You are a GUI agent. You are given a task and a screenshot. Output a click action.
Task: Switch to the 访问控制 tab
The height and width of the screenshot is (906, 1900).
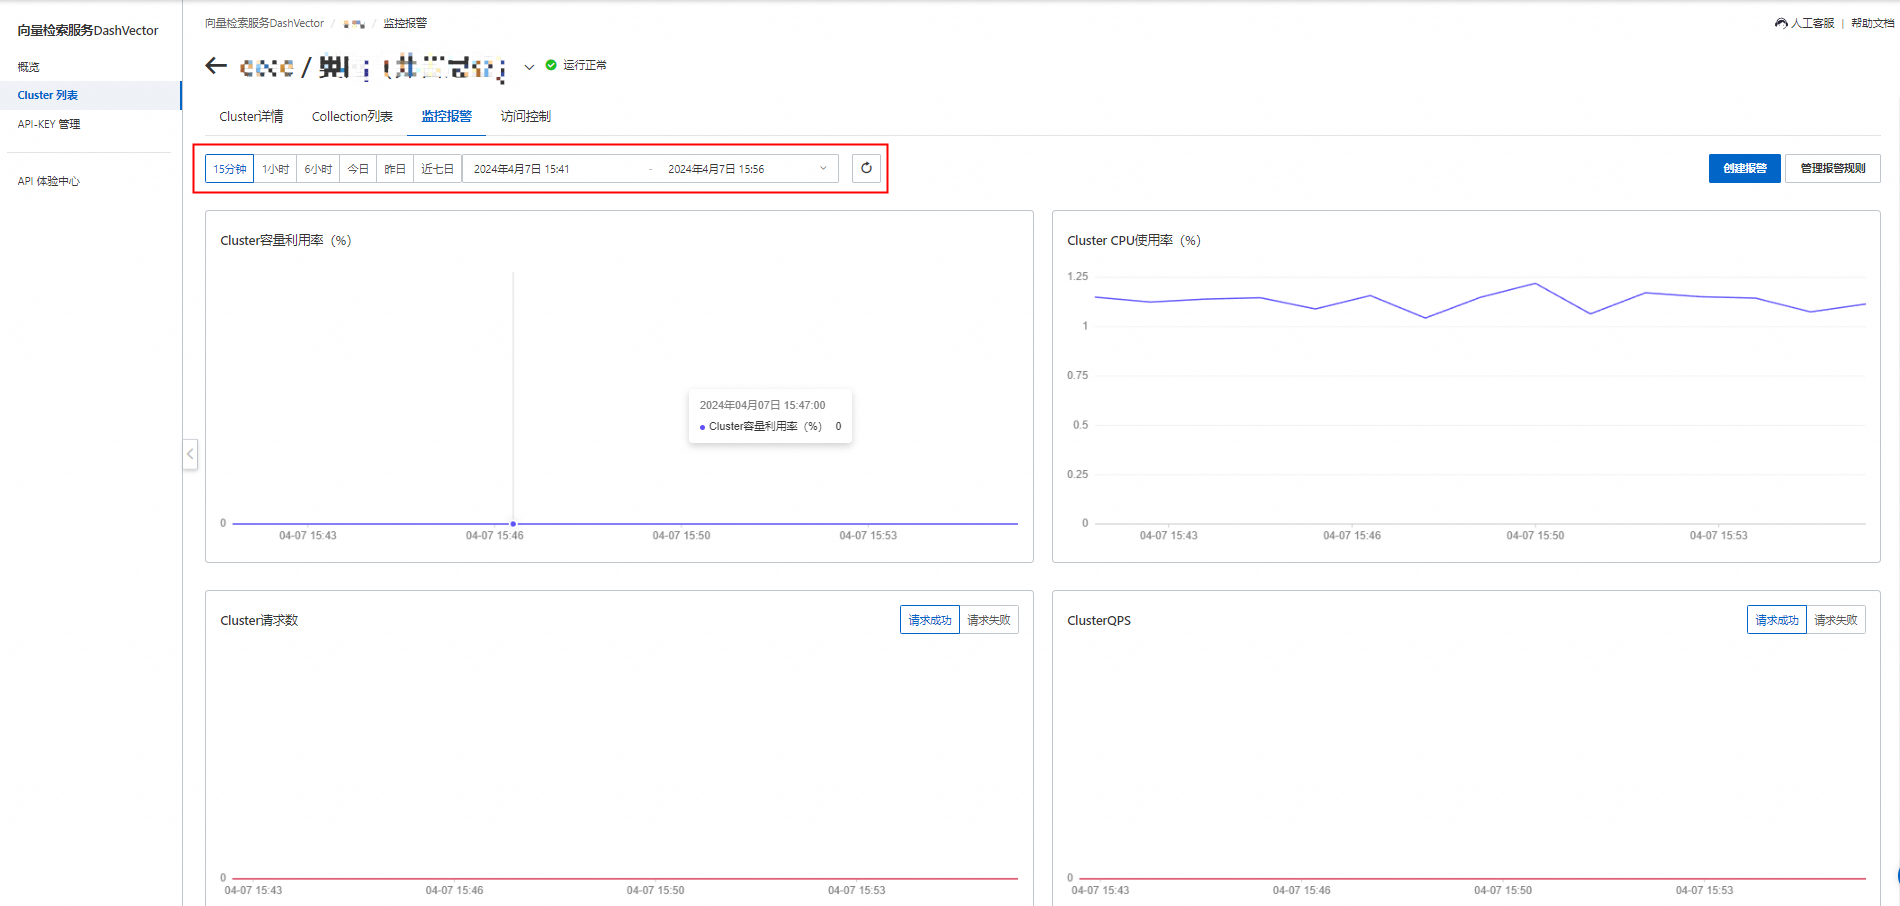coord(525,116)
